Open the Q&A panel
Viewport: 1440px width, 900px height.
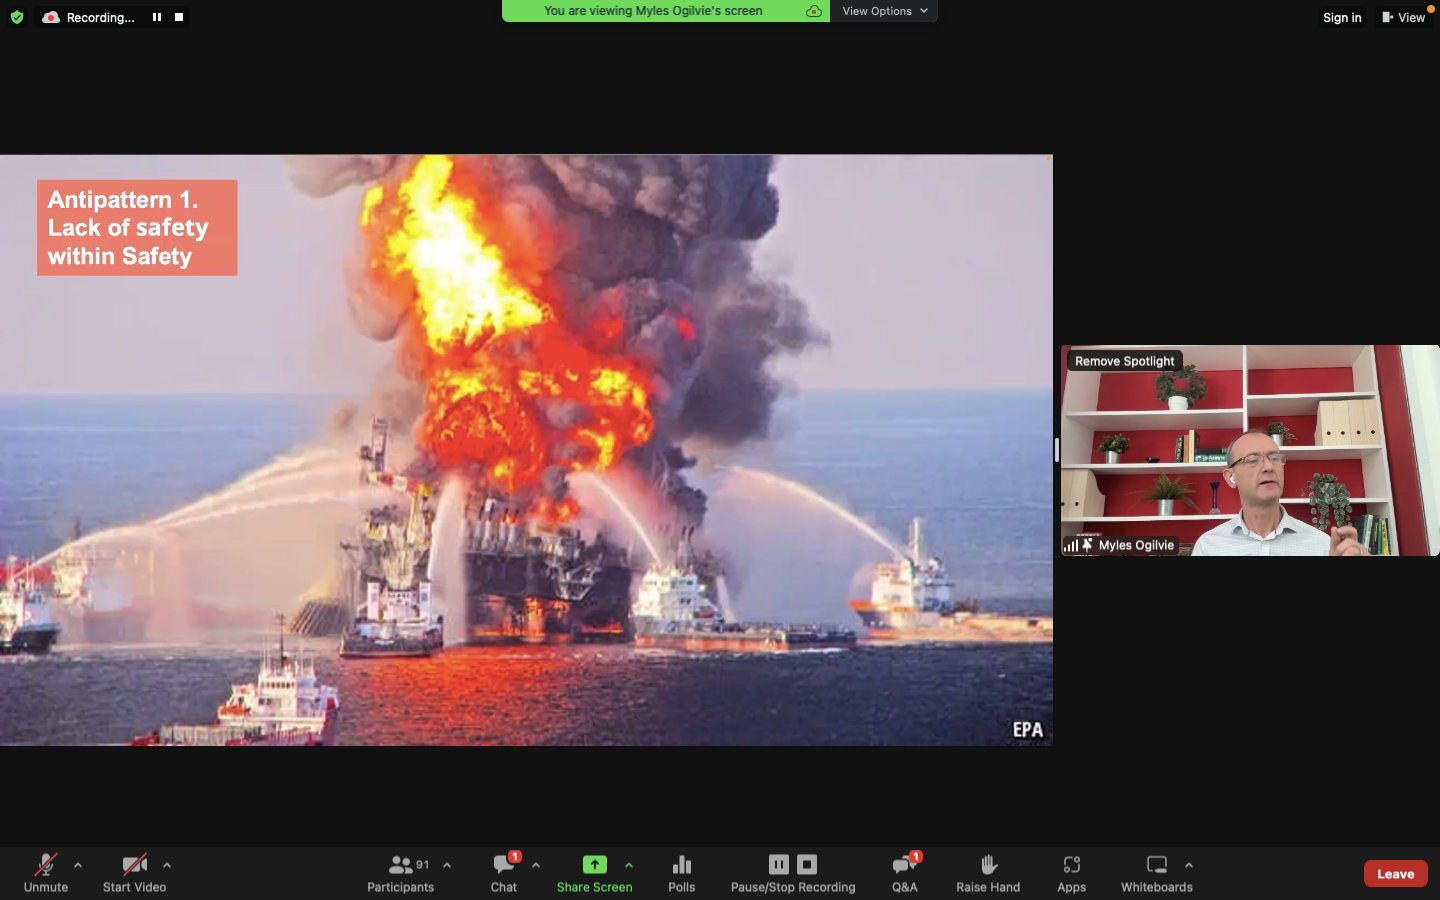905,873
